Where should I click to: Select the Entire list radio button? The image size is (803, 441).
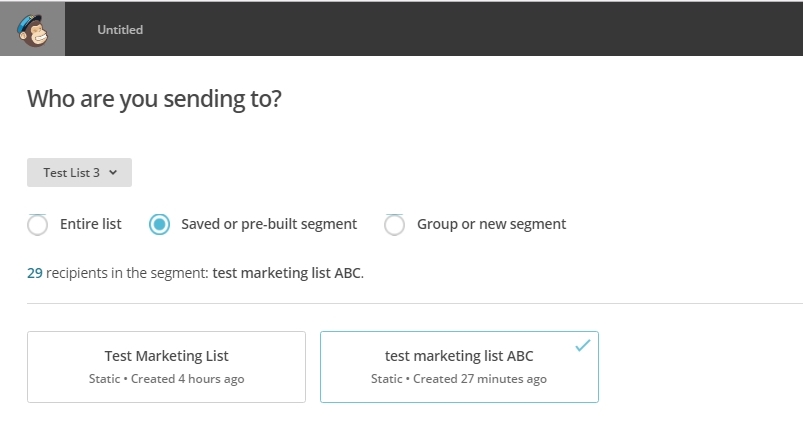click(x=37, y=224)
